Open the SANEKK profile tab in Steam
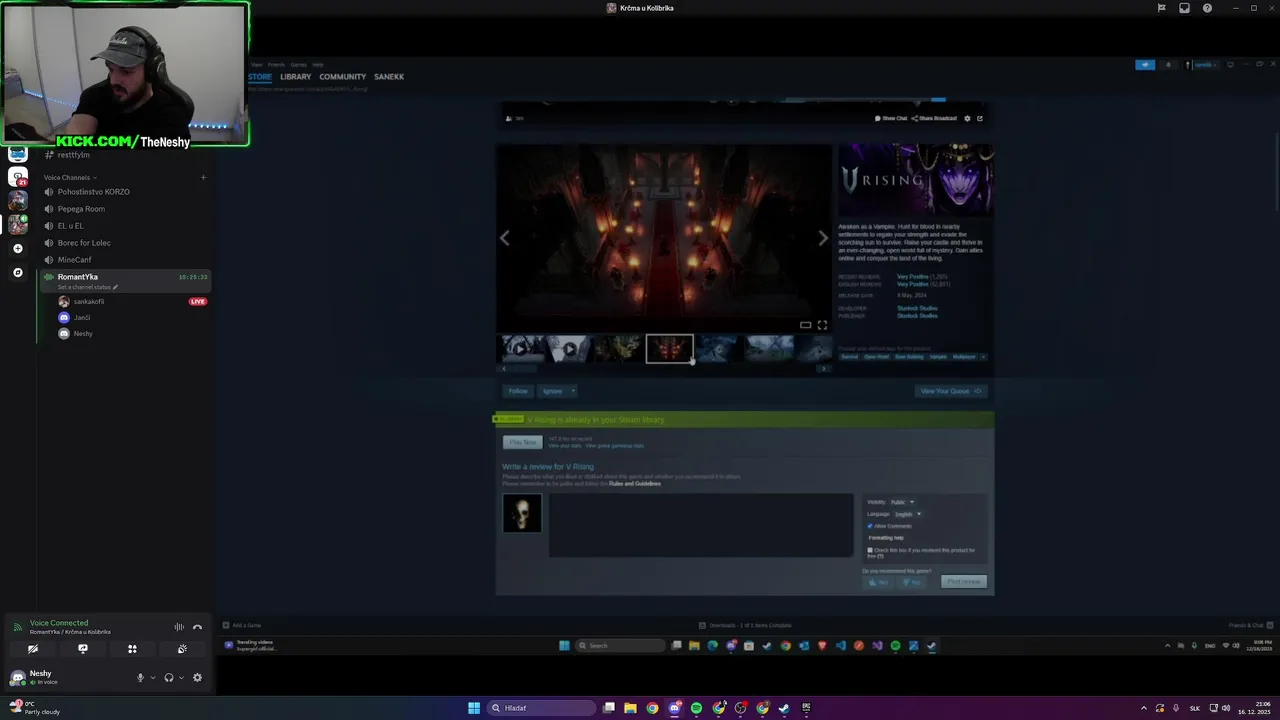The width and height of the screenshot is (1280, 720). (389, 76)
